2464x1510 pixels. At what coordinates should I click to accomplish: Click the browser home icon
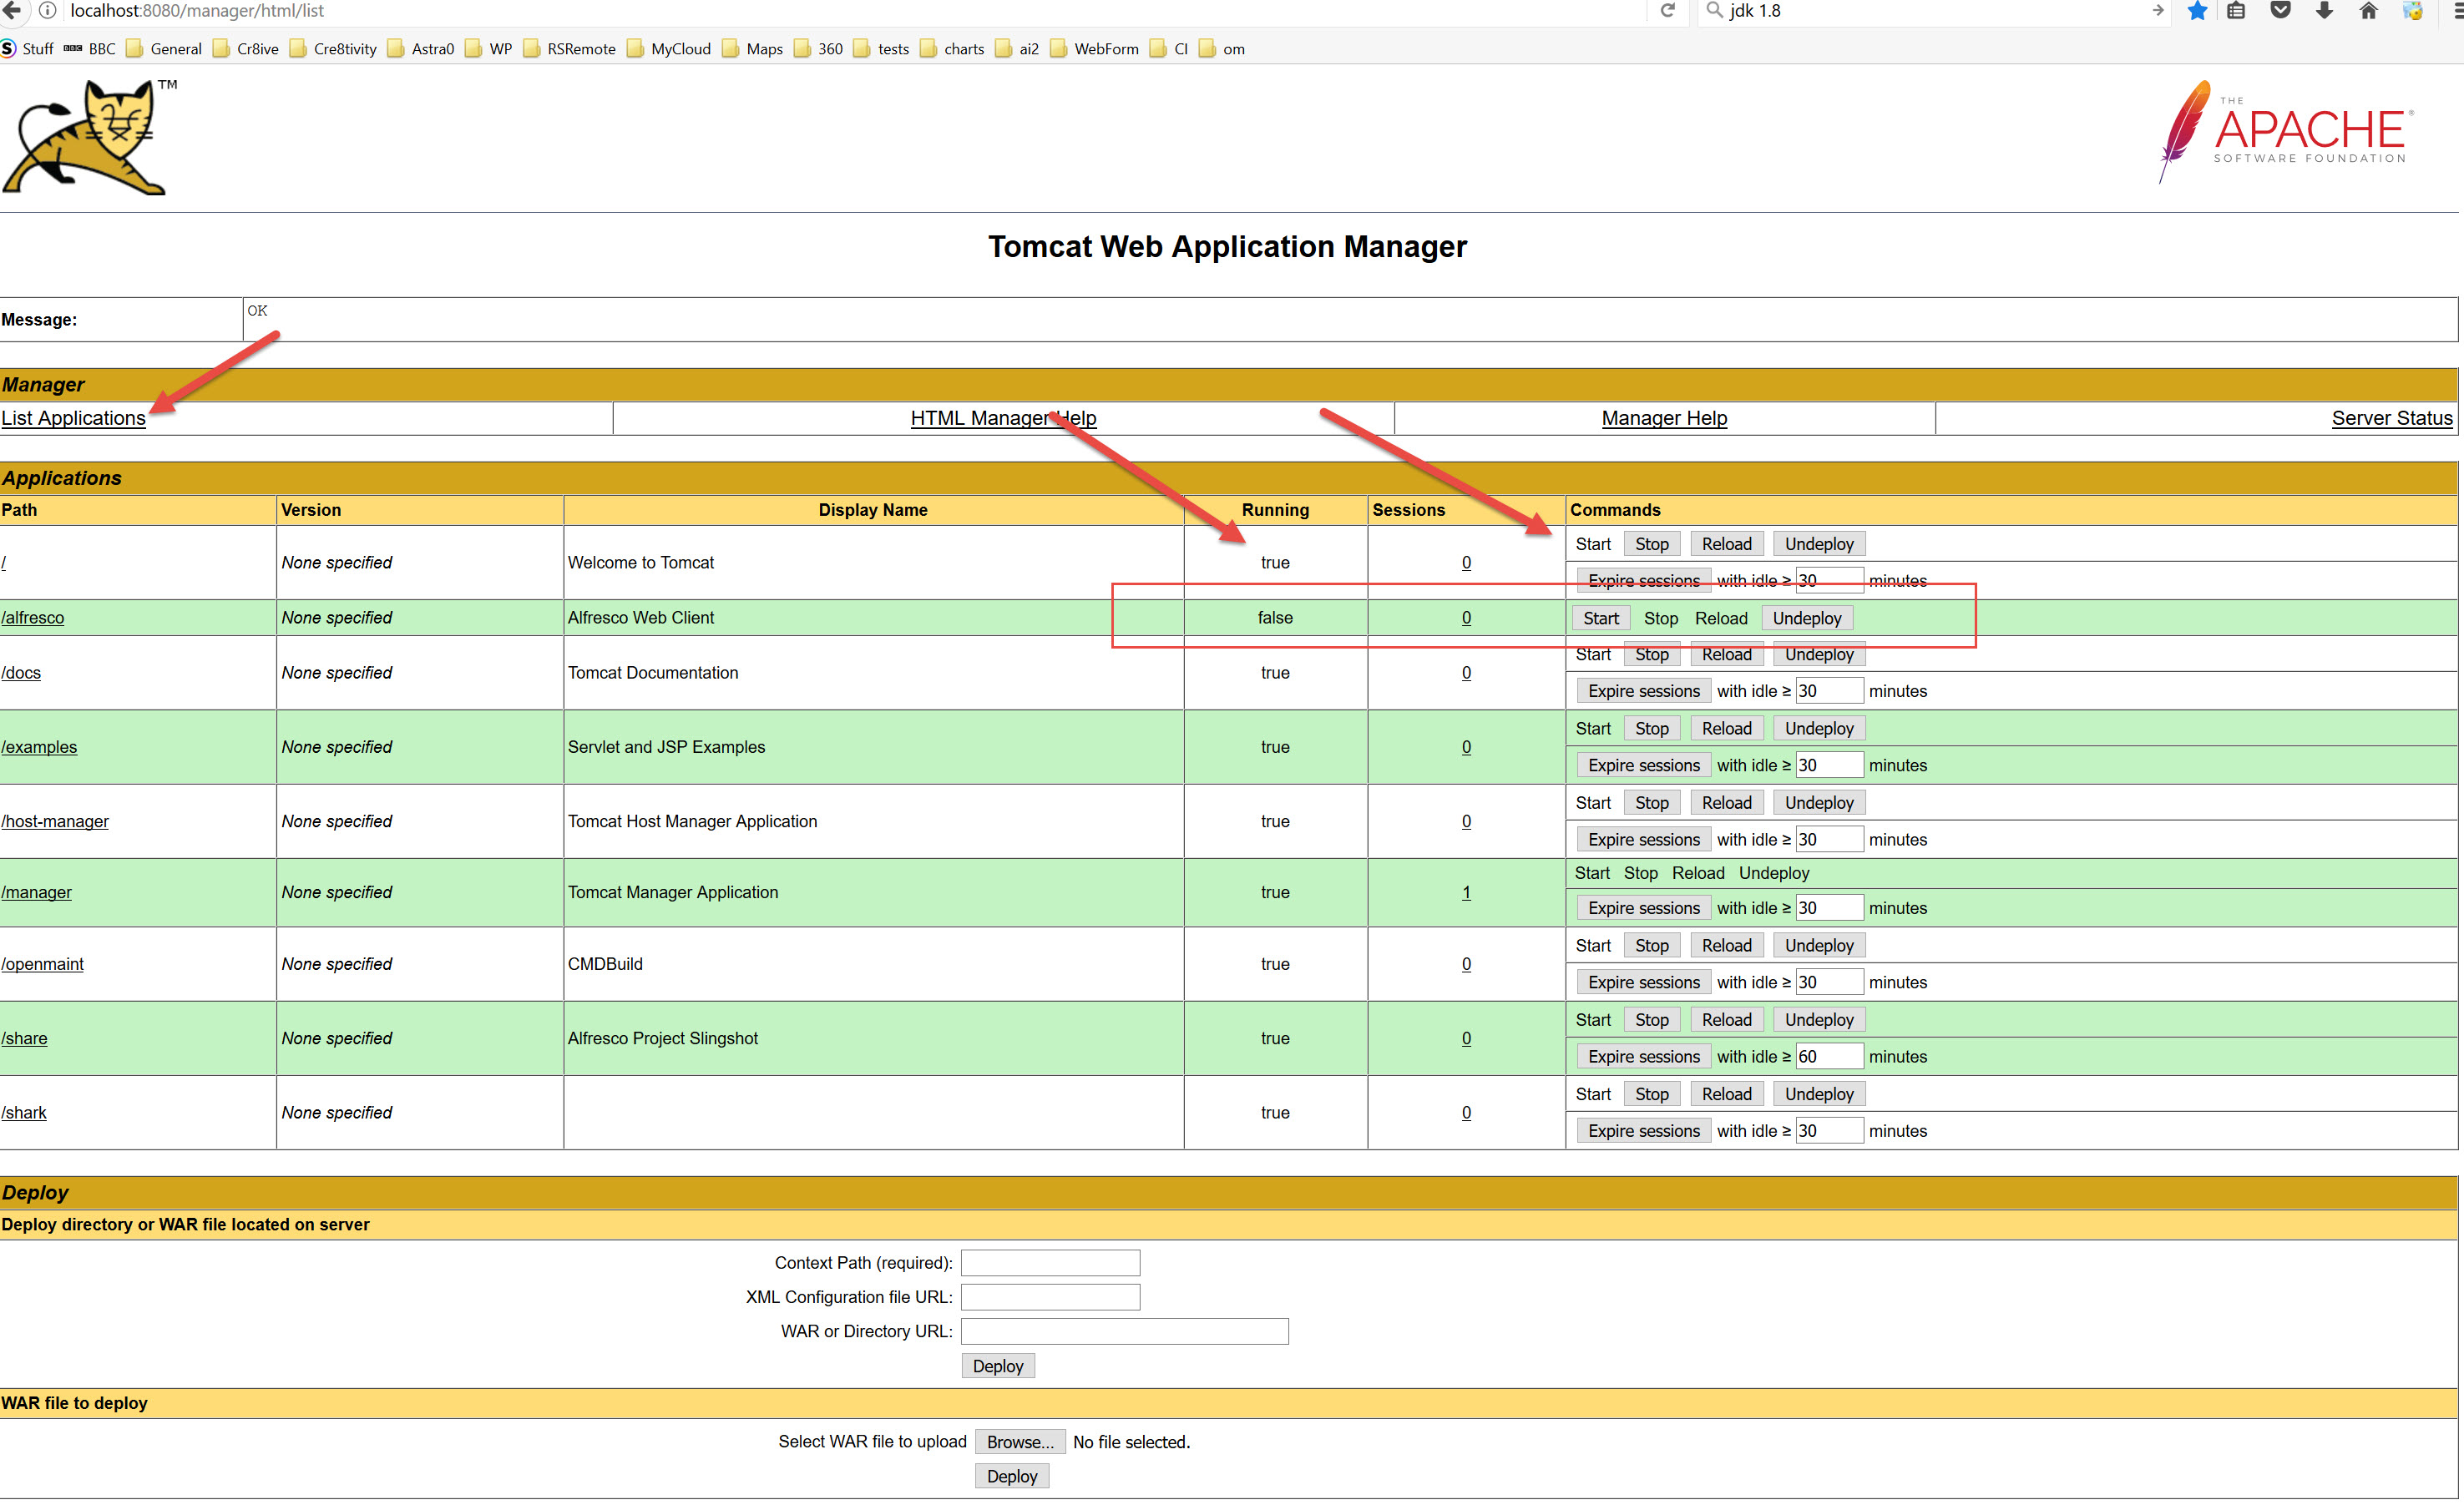(2368, 11)
